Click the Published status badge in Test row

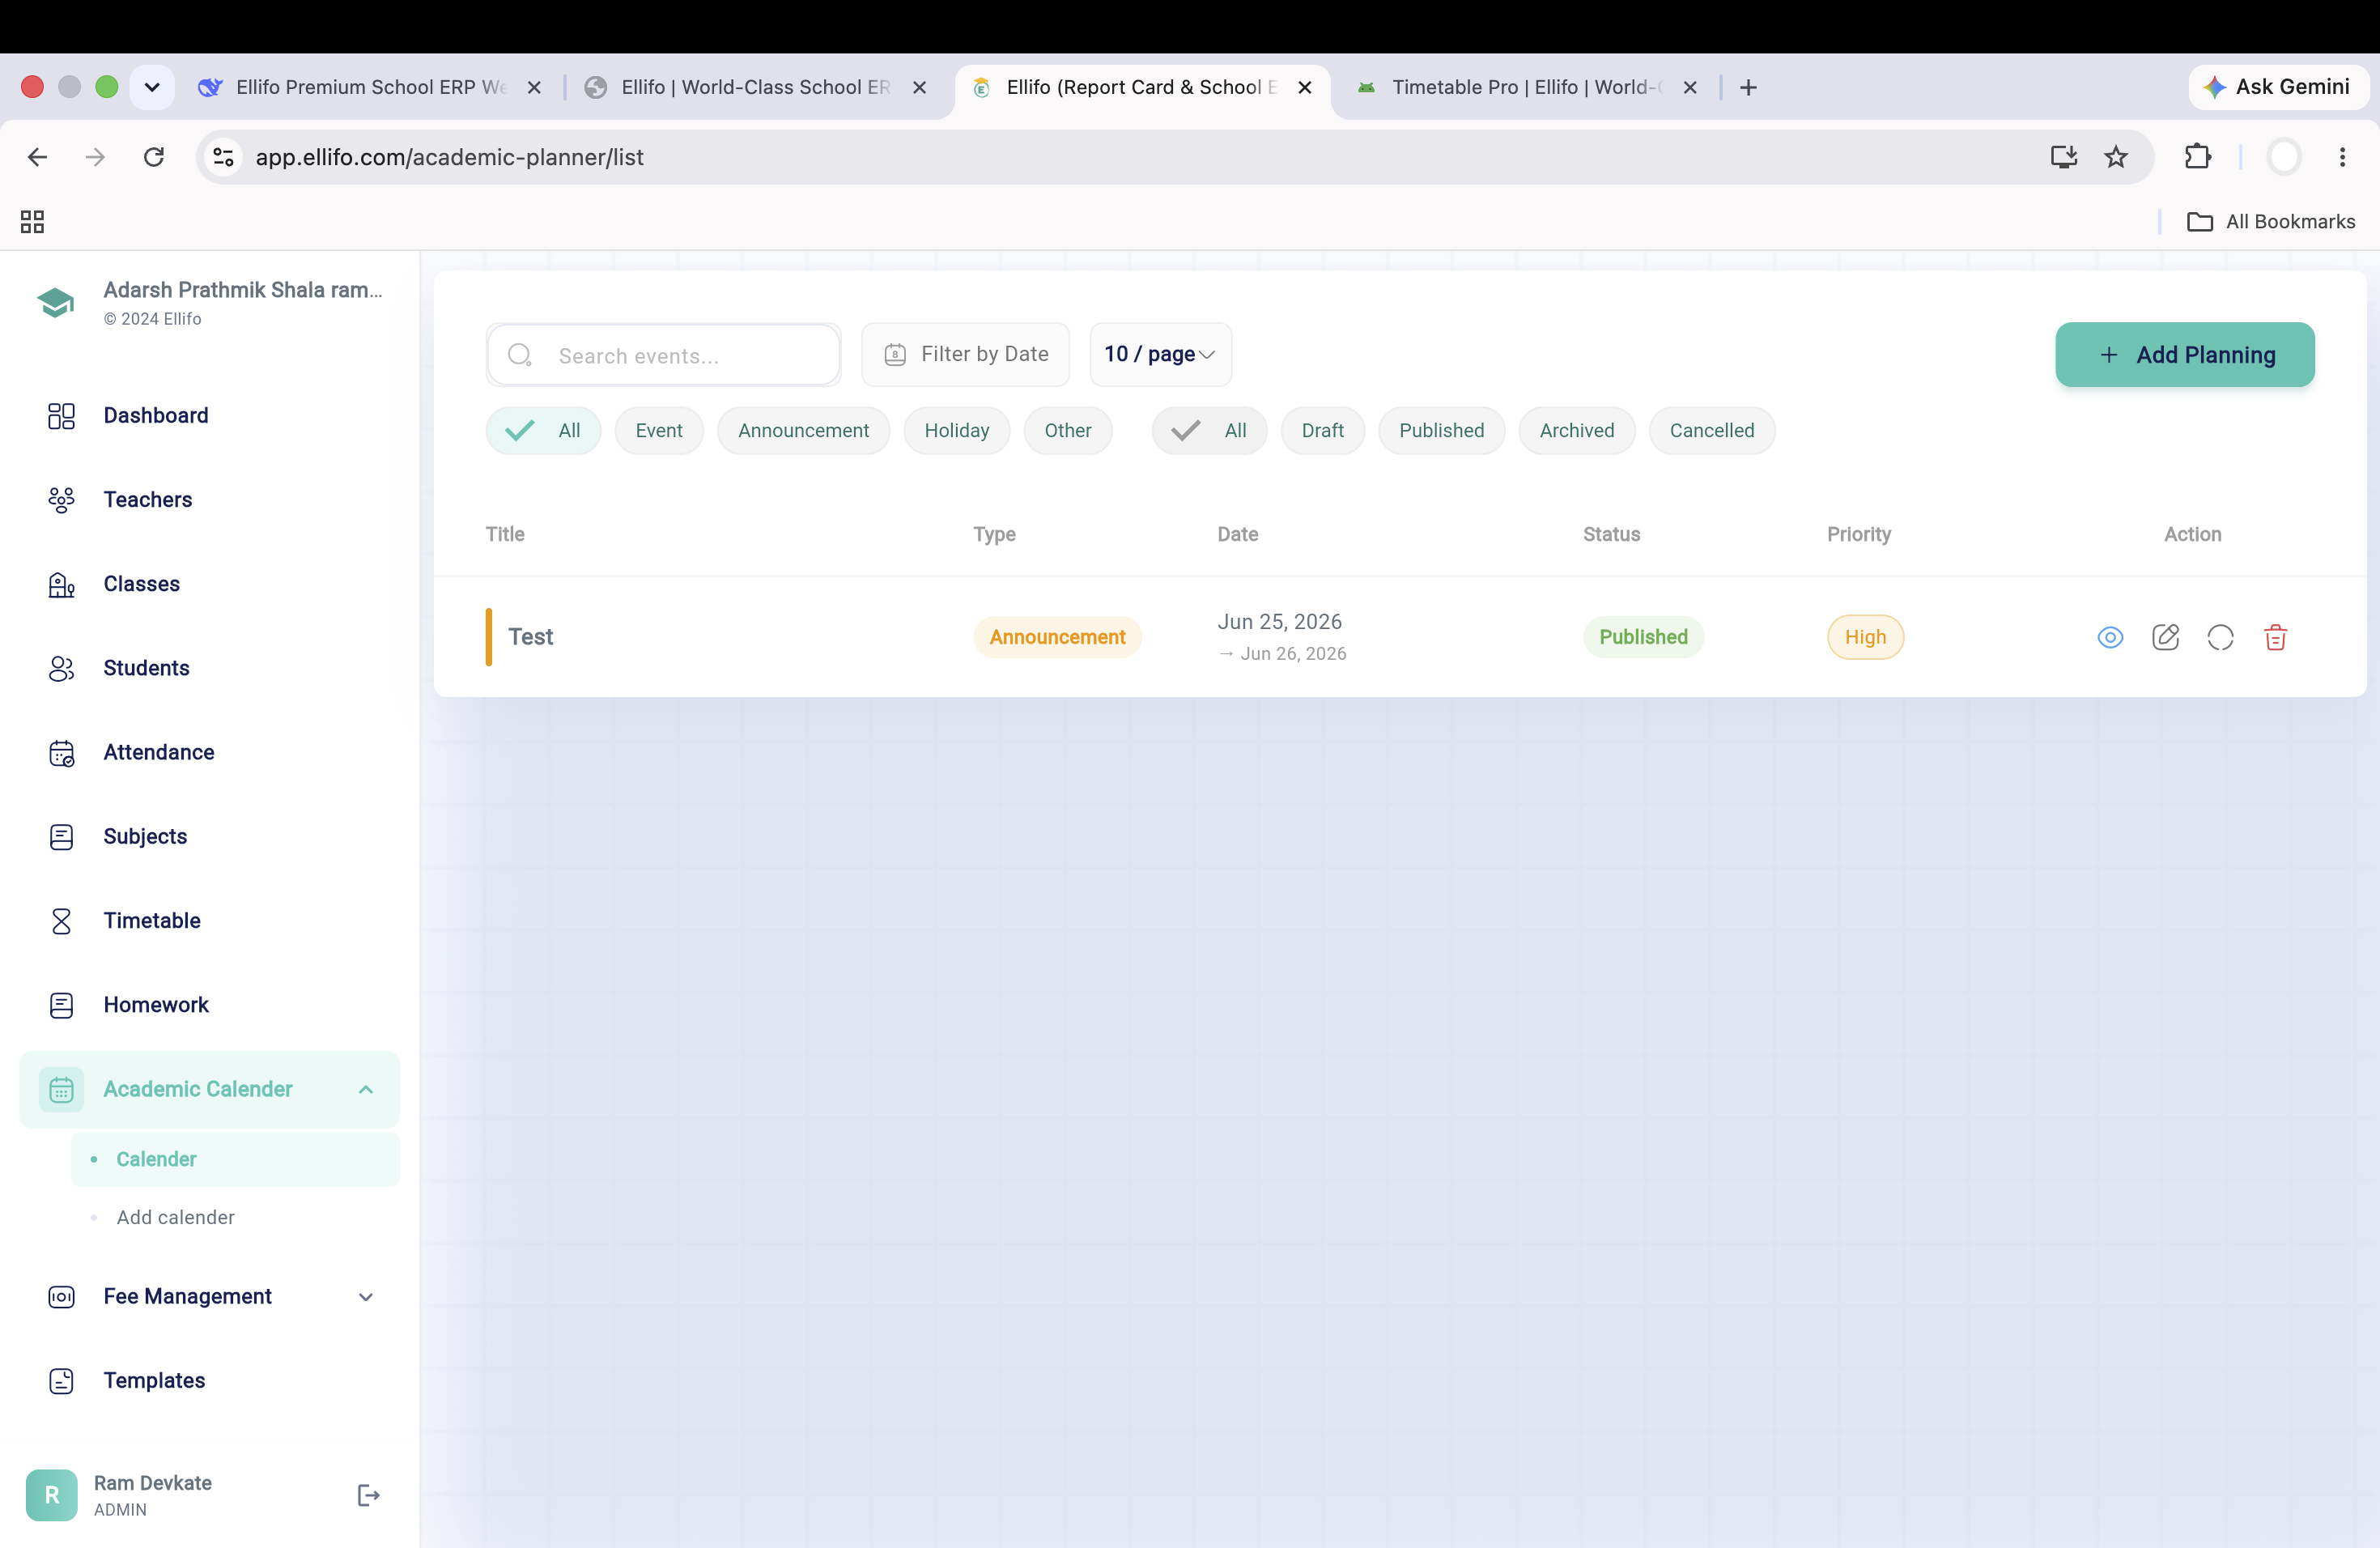pos(1643,637)
